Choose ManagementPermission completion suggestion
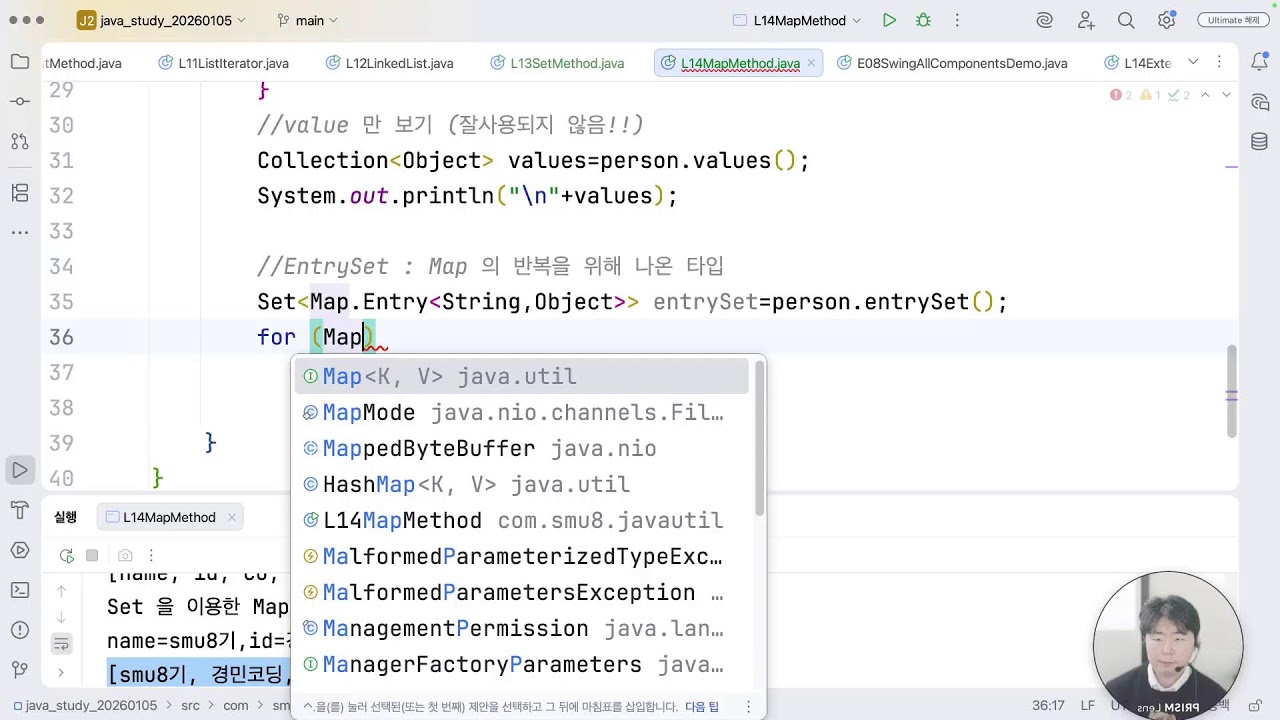The width and height of the screenshot is (1280, 720). click(x=521, y=628)
